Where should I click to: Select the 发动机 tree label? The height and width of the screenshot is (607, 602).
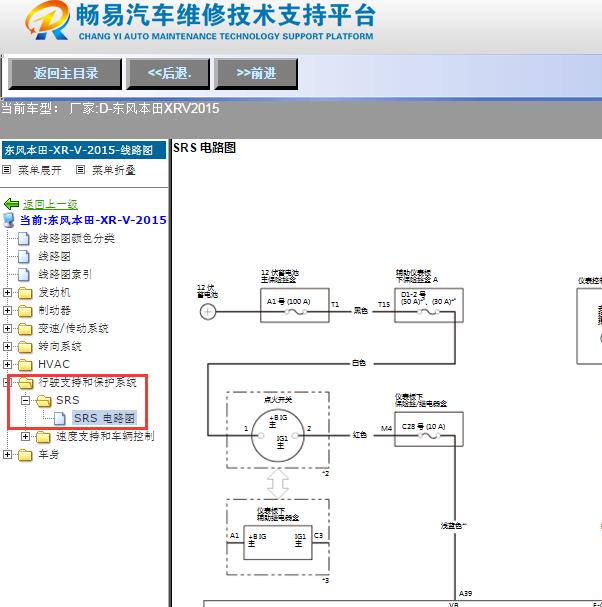pyautogui.click(x=54, y=292)
